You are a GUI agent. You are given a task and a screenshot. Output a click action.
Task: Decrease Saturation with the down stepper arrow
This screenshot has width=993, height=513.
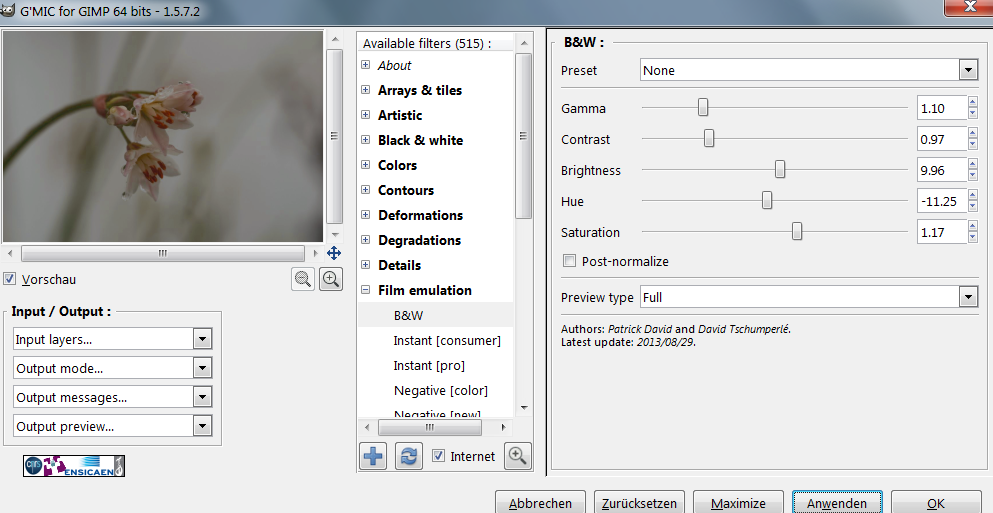(x=973, y=238)
